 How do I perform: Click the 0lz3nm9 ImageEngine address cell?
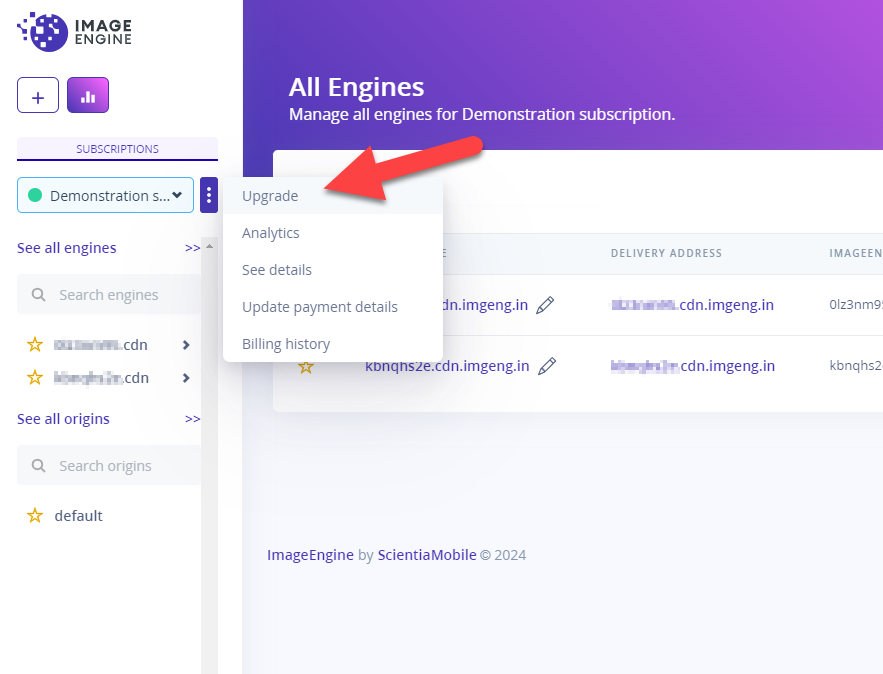[856, 305]
